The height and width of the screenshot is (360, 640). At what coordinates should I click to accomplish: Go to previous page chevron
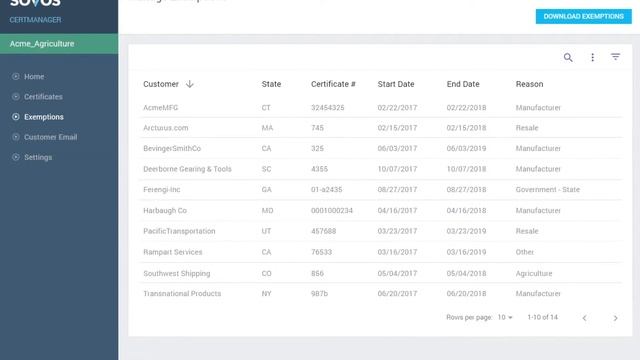point(584,318)
